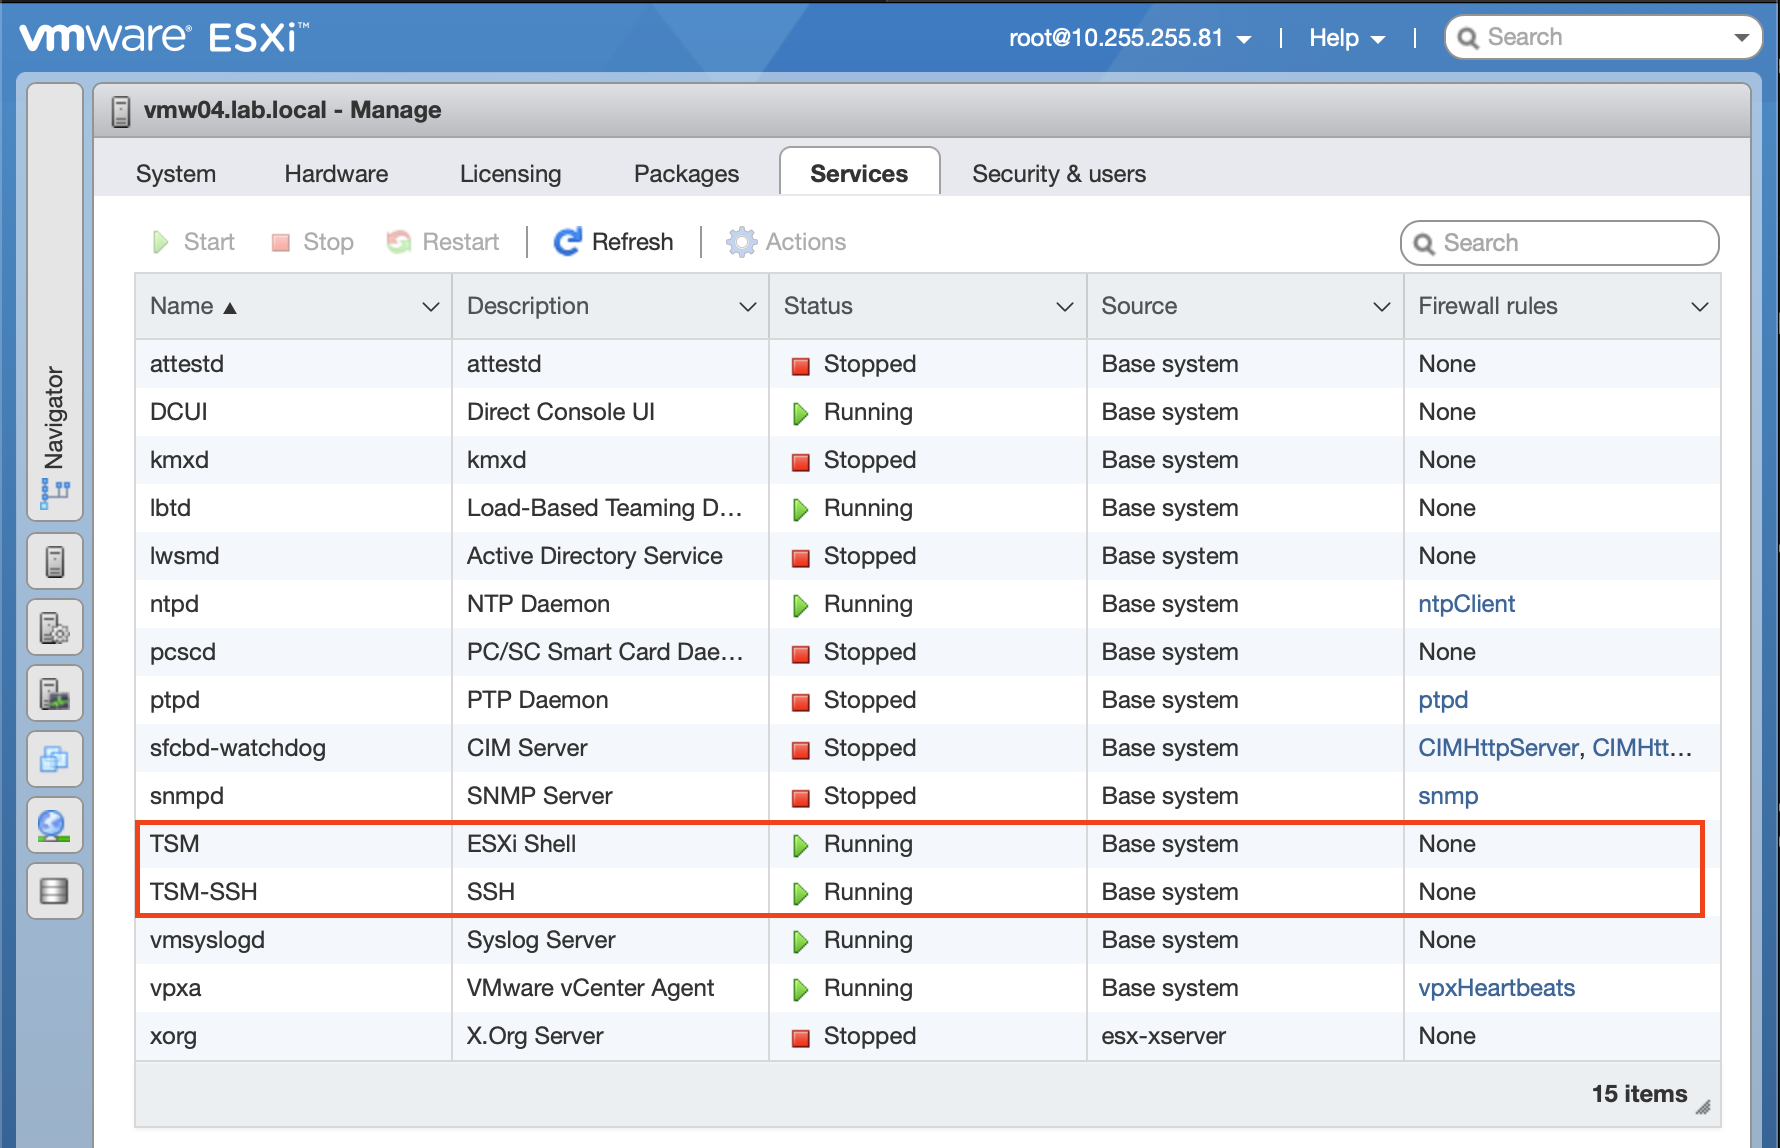Expand the top search box dropdown arrow

[1741, 38]
